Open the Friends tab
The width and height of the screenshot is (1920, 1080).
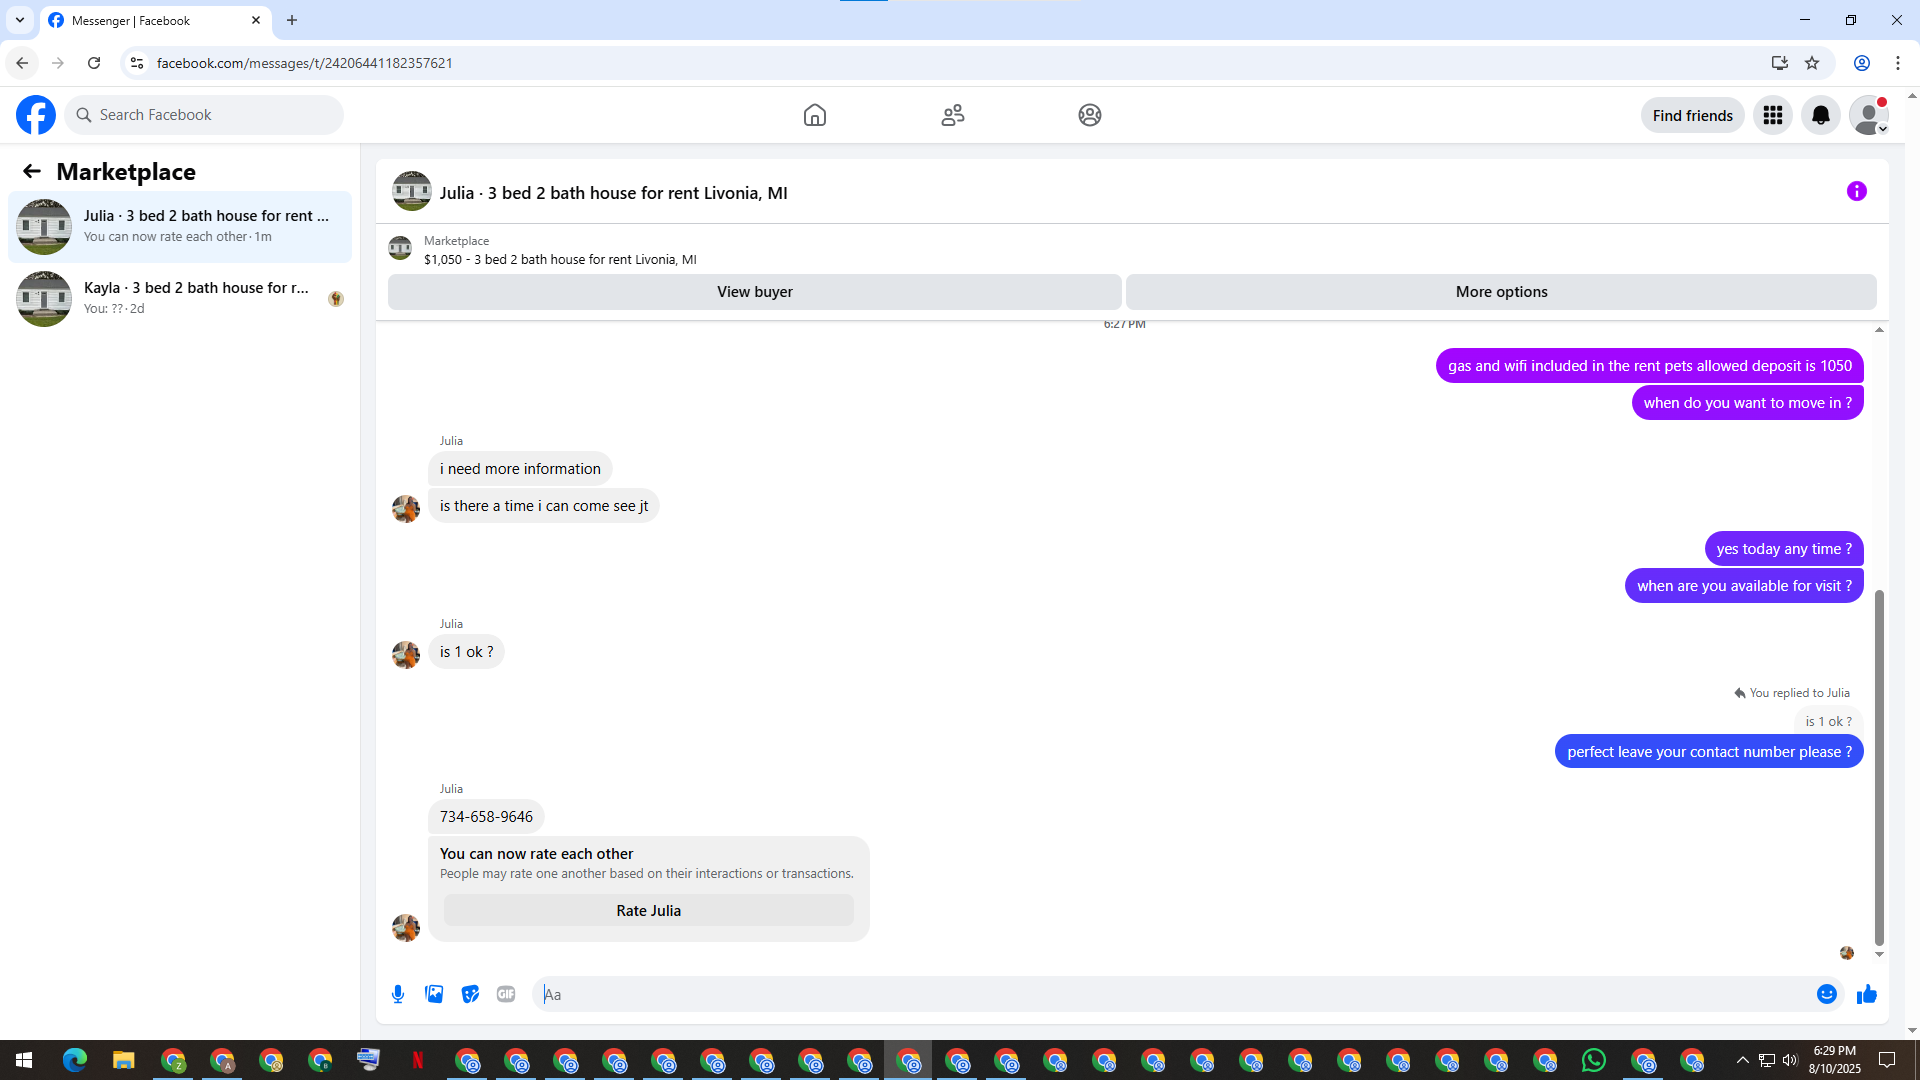point(952,115)
